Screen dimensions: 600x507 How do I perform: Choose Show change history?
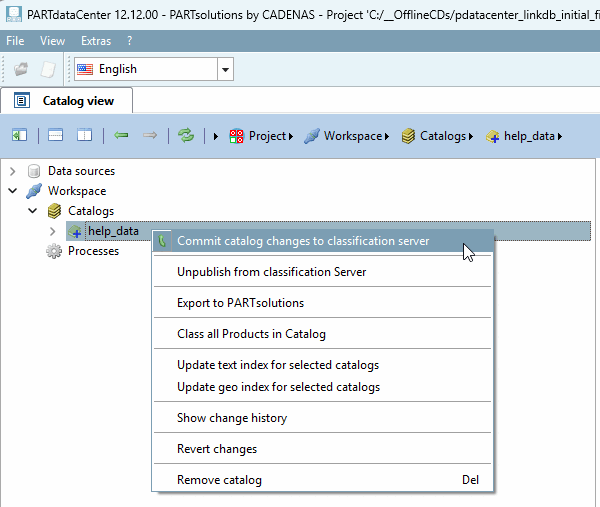(322, 418)
